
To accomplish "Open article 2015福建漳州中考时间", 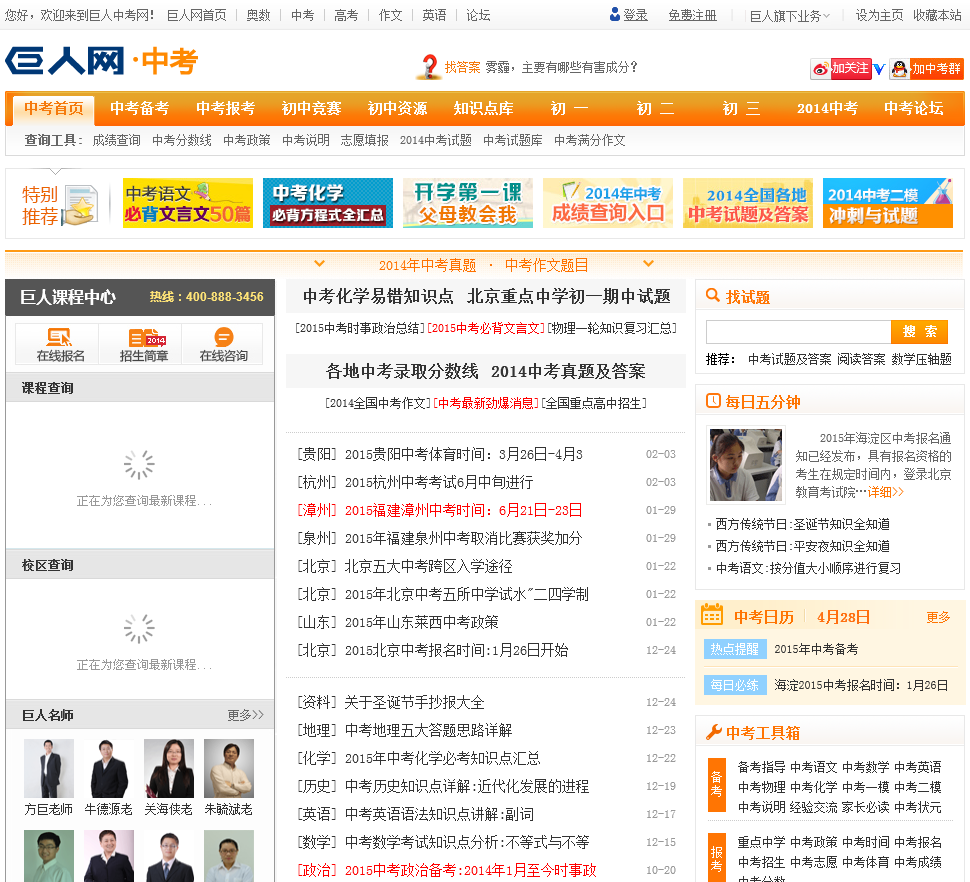I will [x=463, y=510].
